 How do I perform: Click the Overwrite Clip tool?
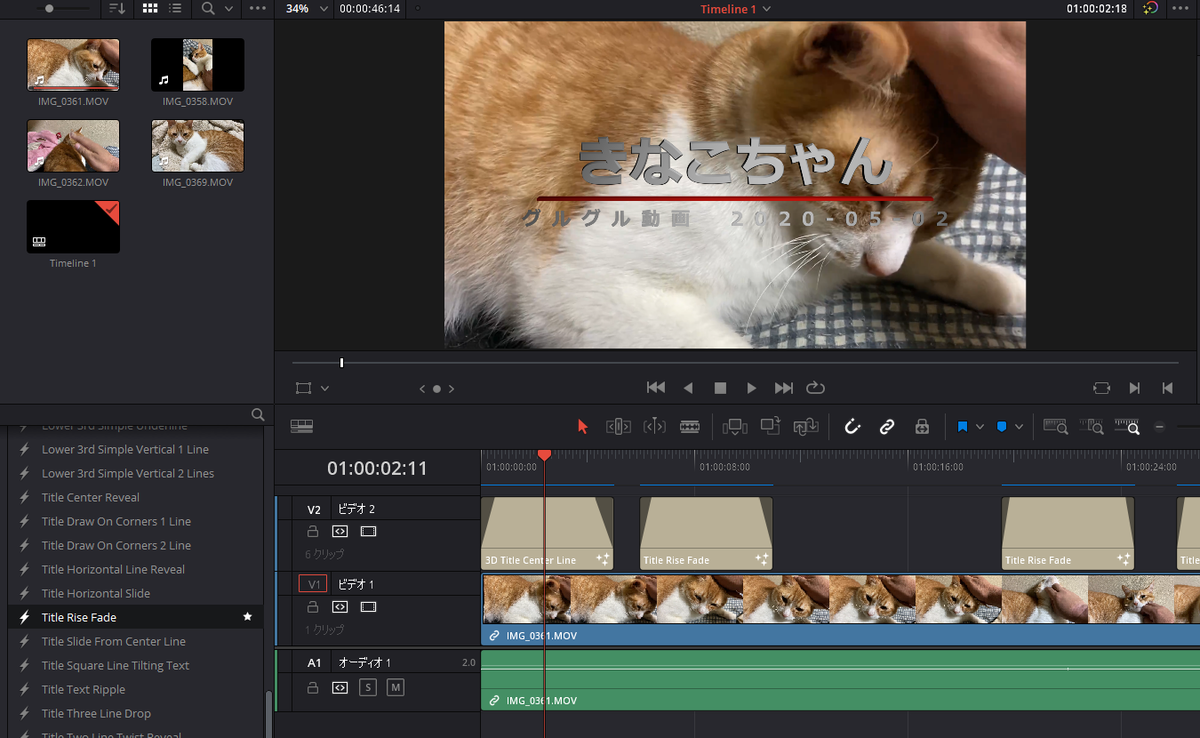[770, 426]
